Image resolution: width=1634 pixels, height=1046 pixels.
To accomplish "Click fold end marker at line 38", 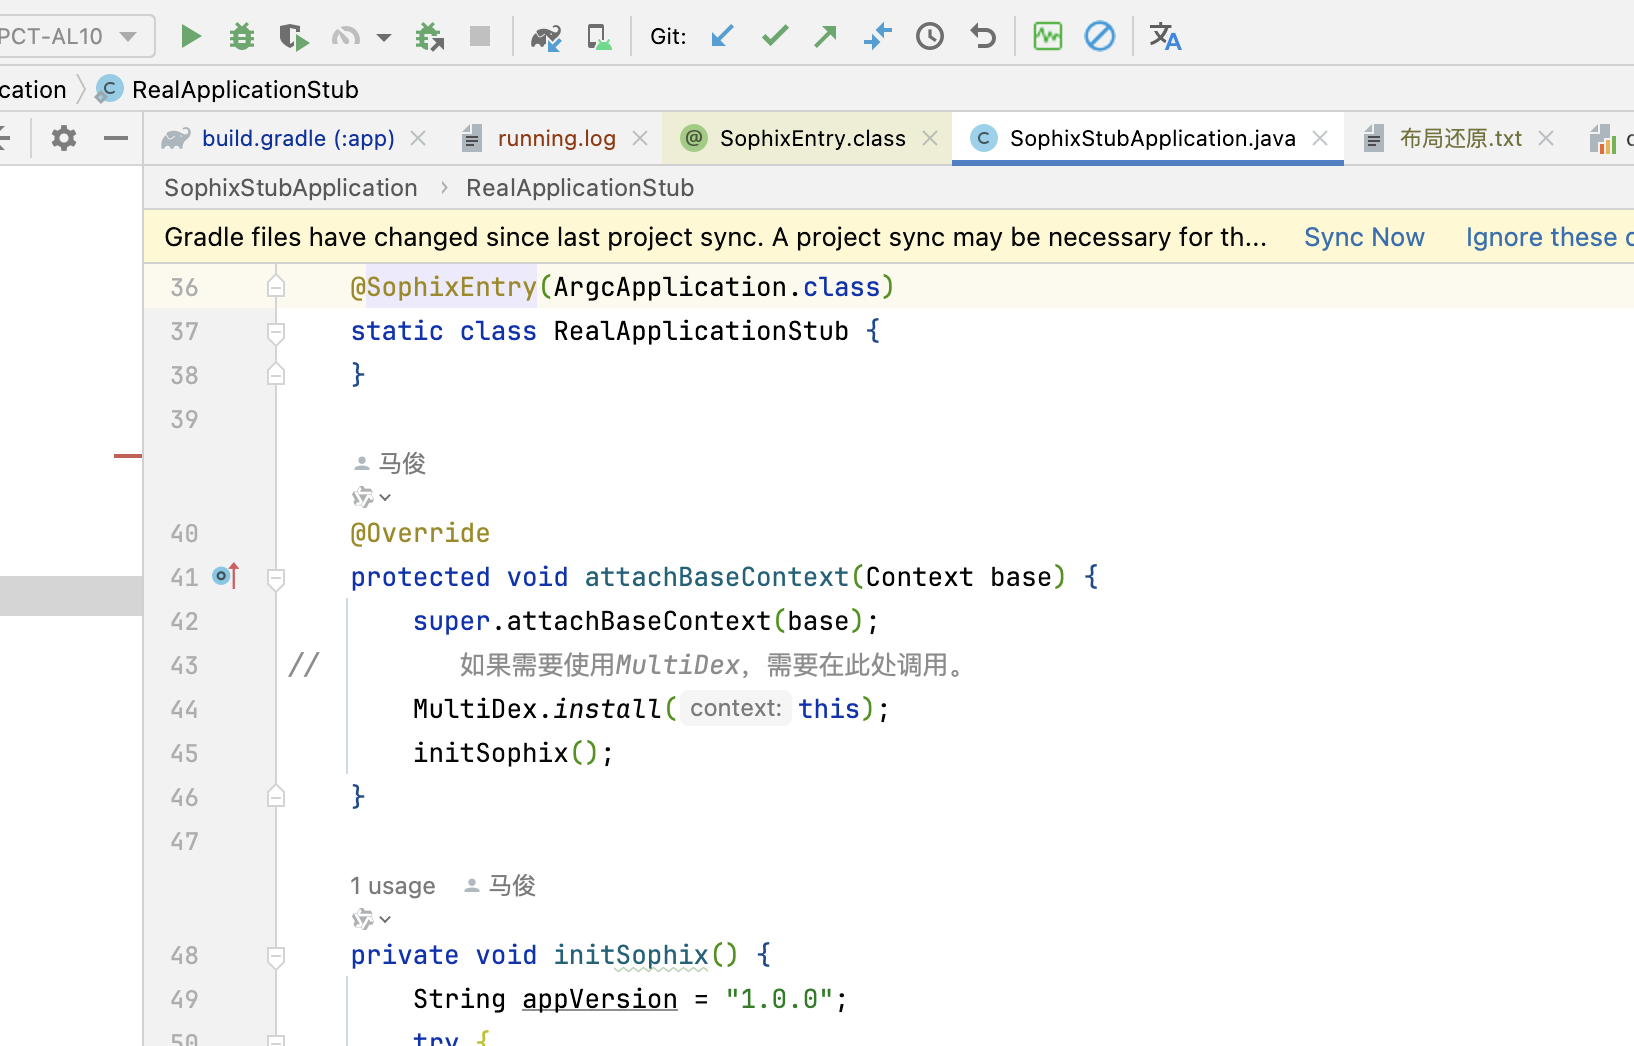I will (276, 375).
